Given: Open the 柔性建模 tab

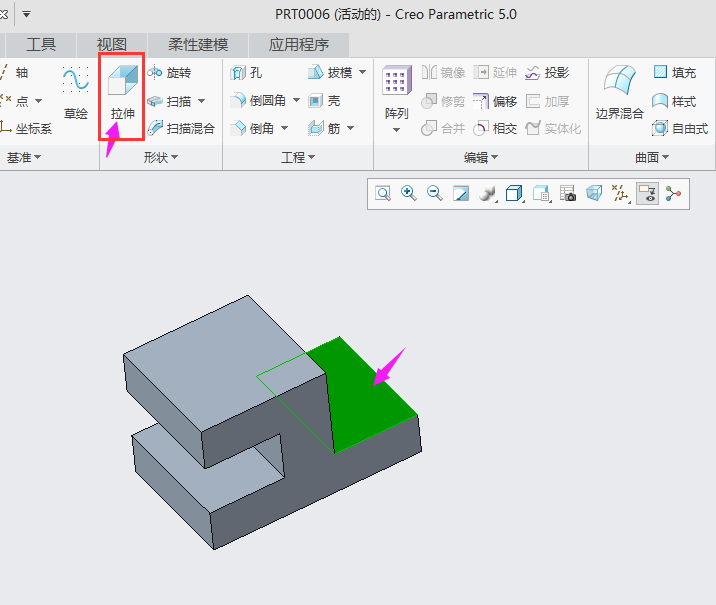Looking at the screenshot, I should 198,44.
